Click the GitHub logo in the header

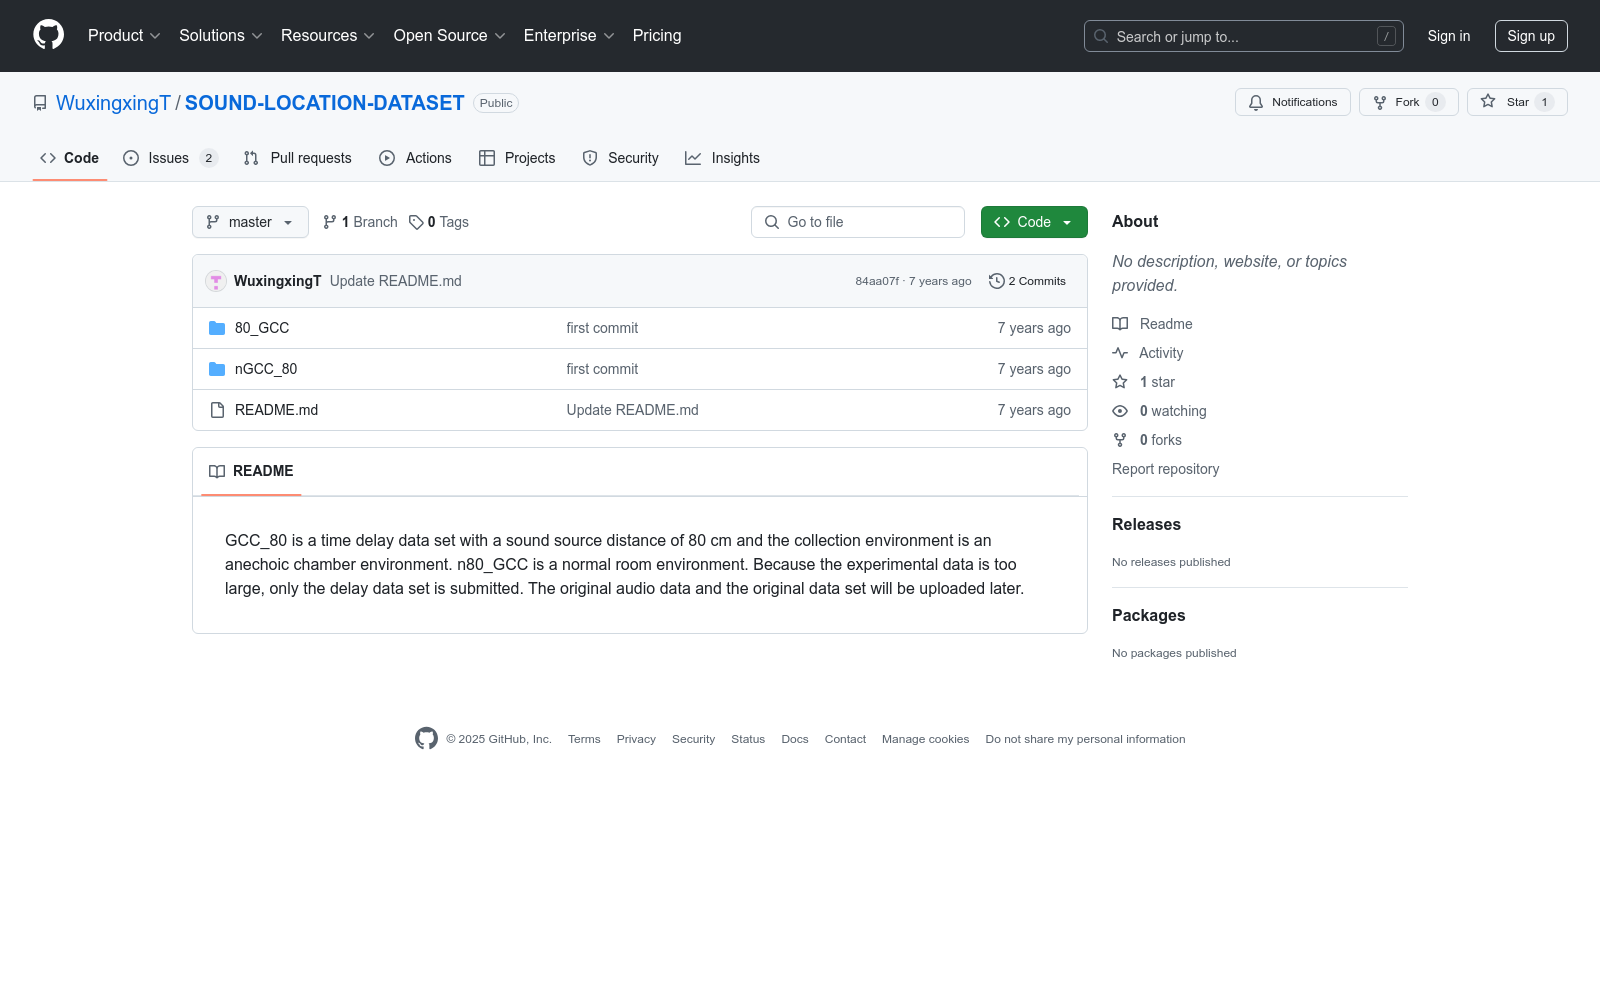coord(48,35)
